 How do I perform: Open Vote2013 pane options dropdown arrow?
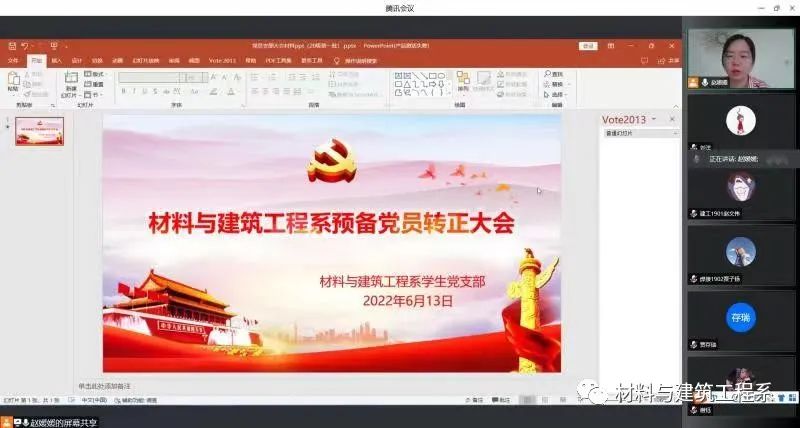click(654, 119)
